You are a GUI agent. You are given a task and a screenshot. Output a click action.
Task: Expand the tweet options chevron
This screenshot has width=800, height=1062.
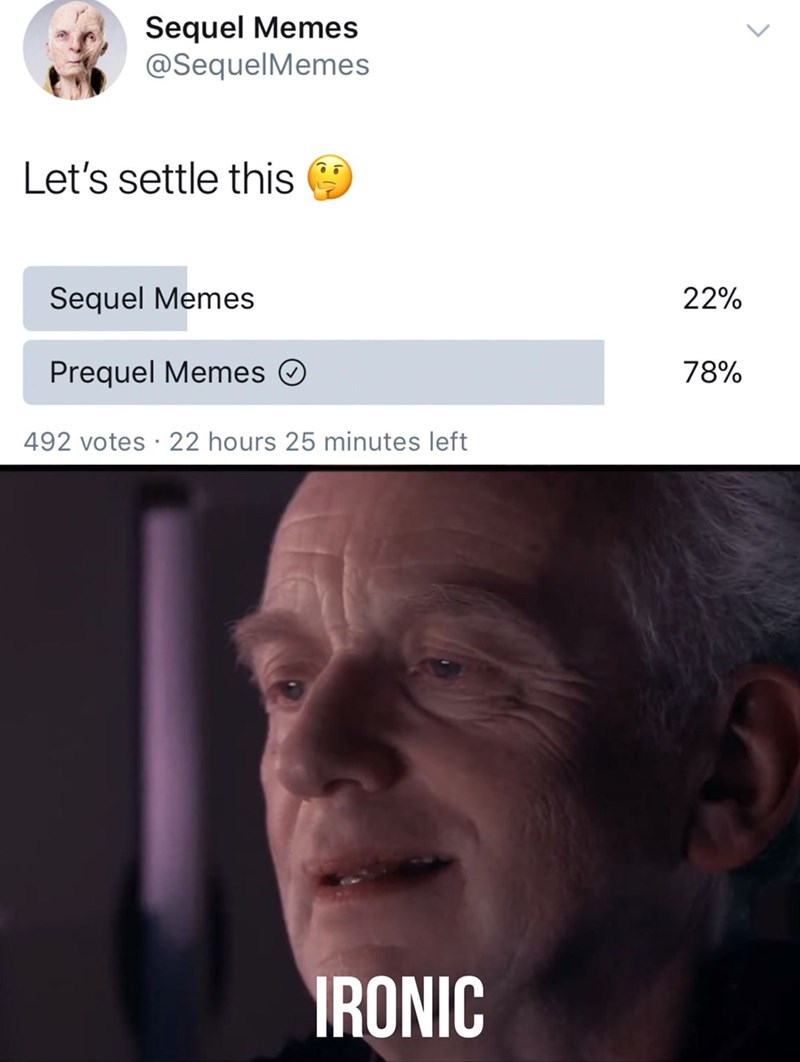click(x=757, y=30)
